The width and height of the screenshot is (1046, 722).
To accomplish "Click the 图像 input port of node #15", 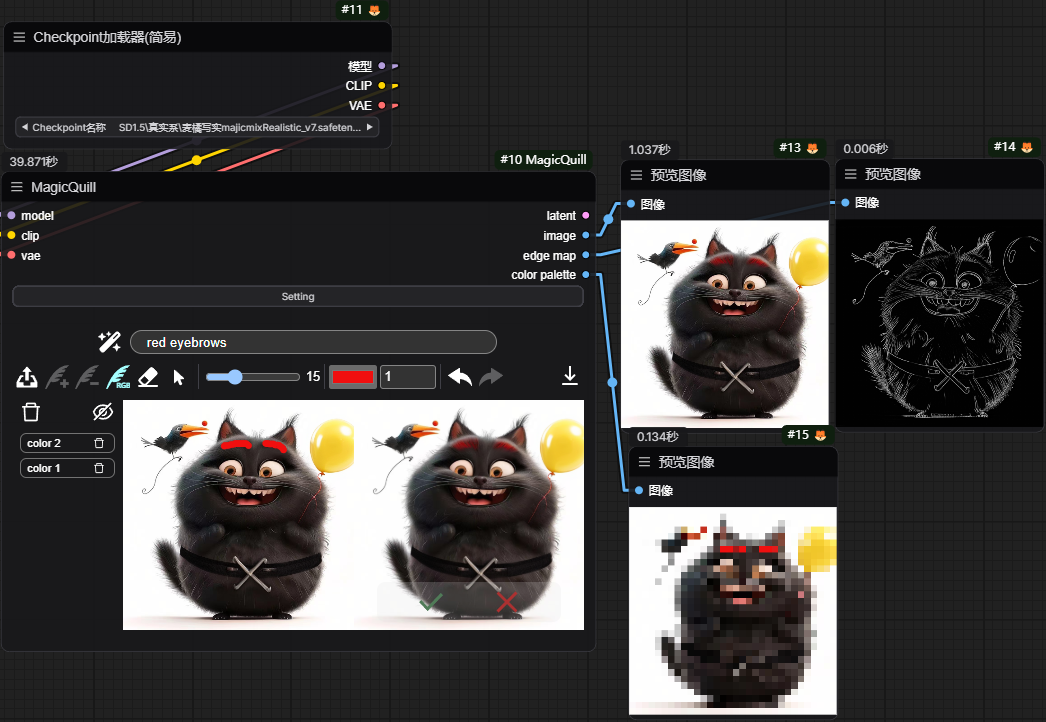I will point(638,490).
